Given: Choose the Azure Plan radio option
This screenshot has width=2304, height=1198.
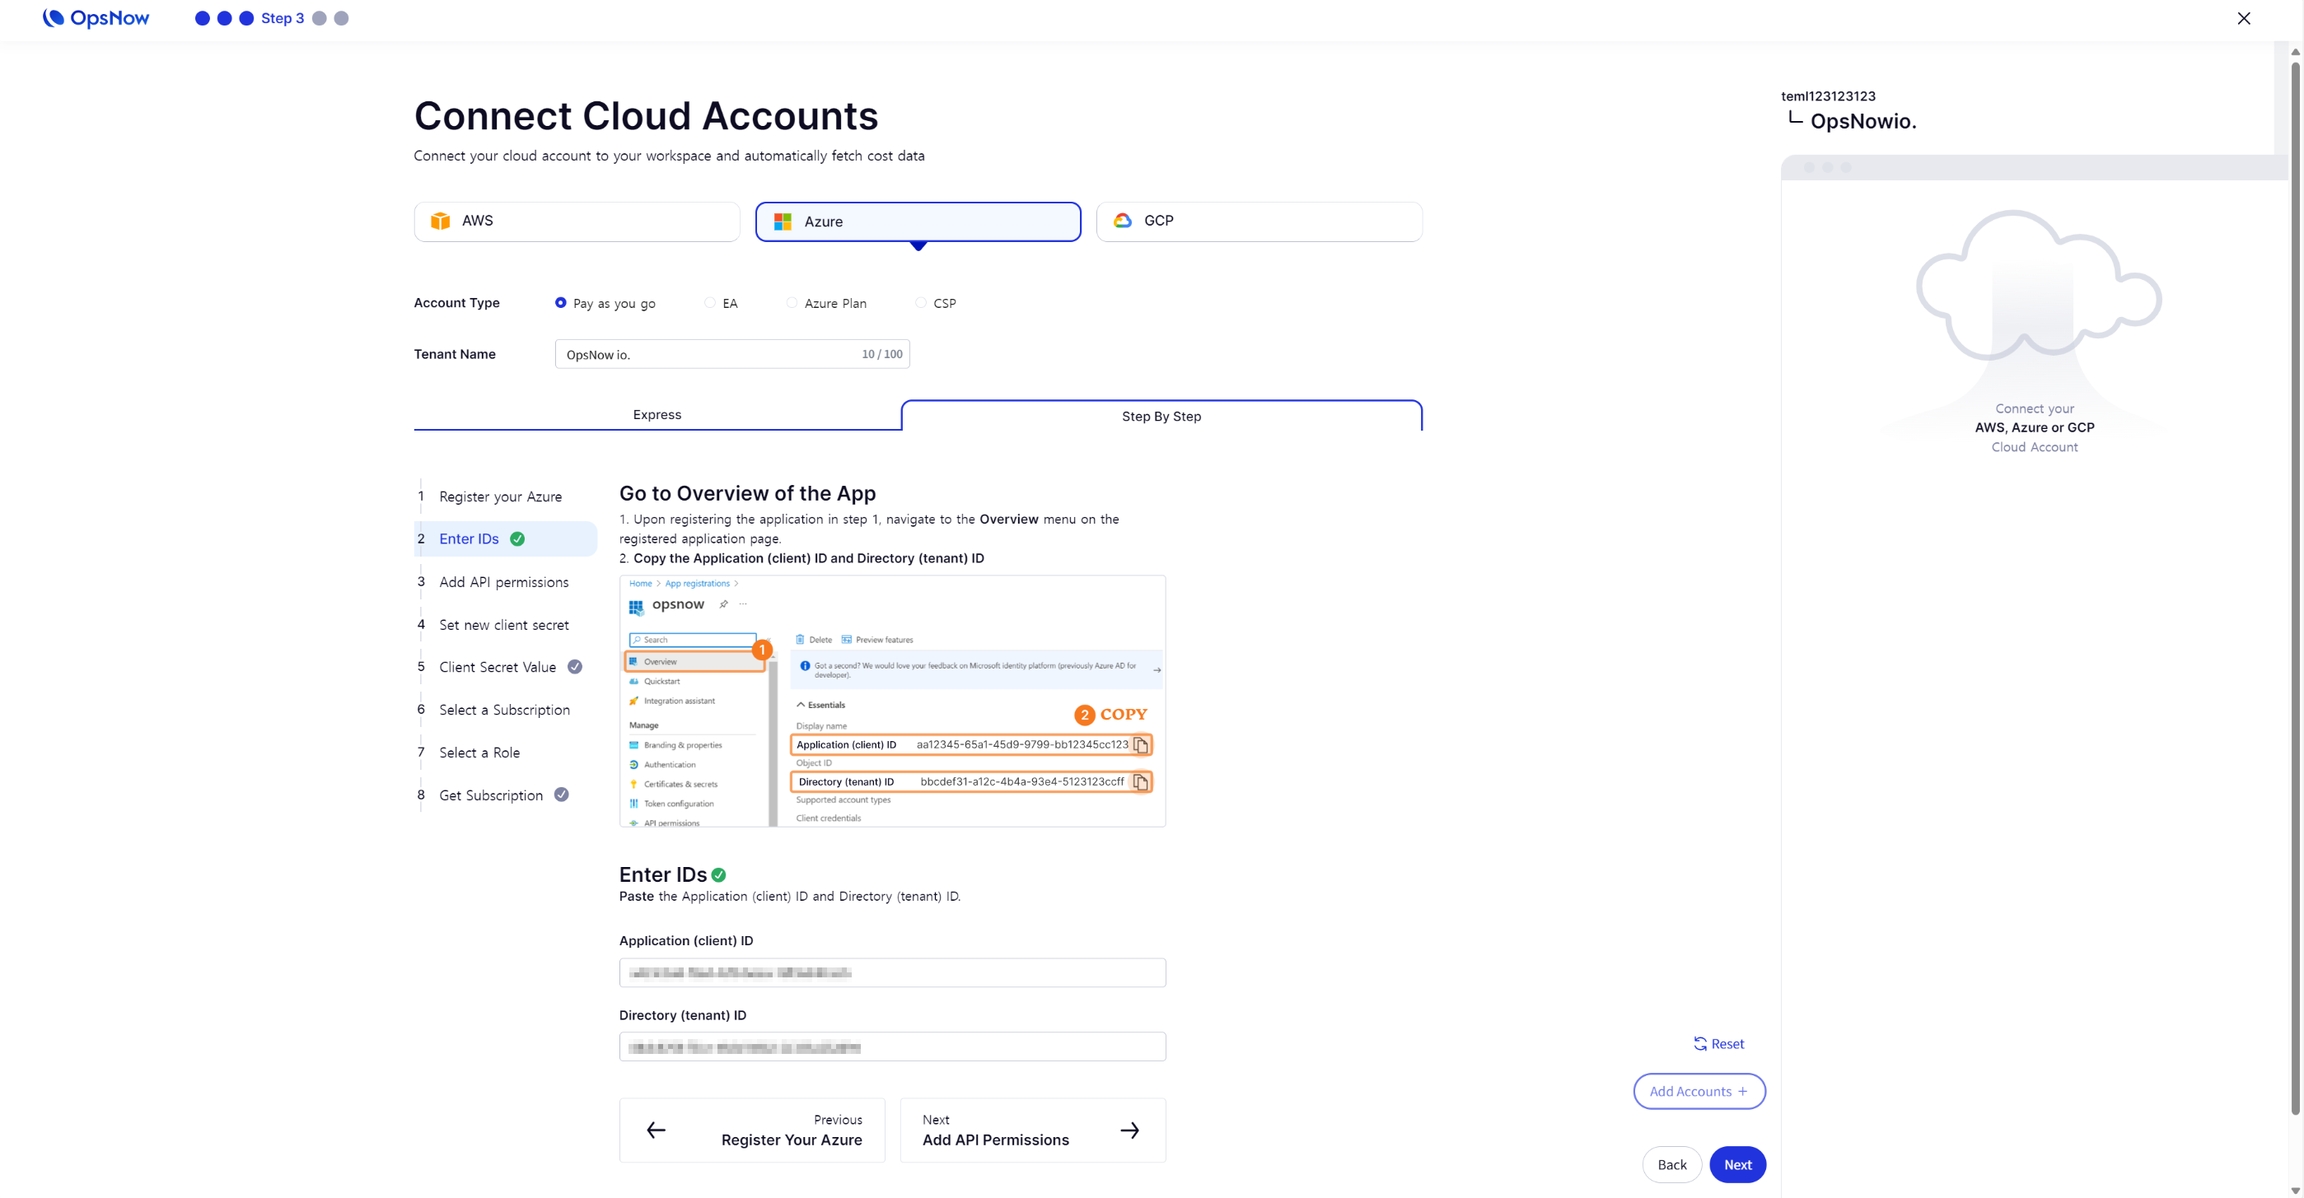Looking at the screenshot, I should click(x=792, y=303).
